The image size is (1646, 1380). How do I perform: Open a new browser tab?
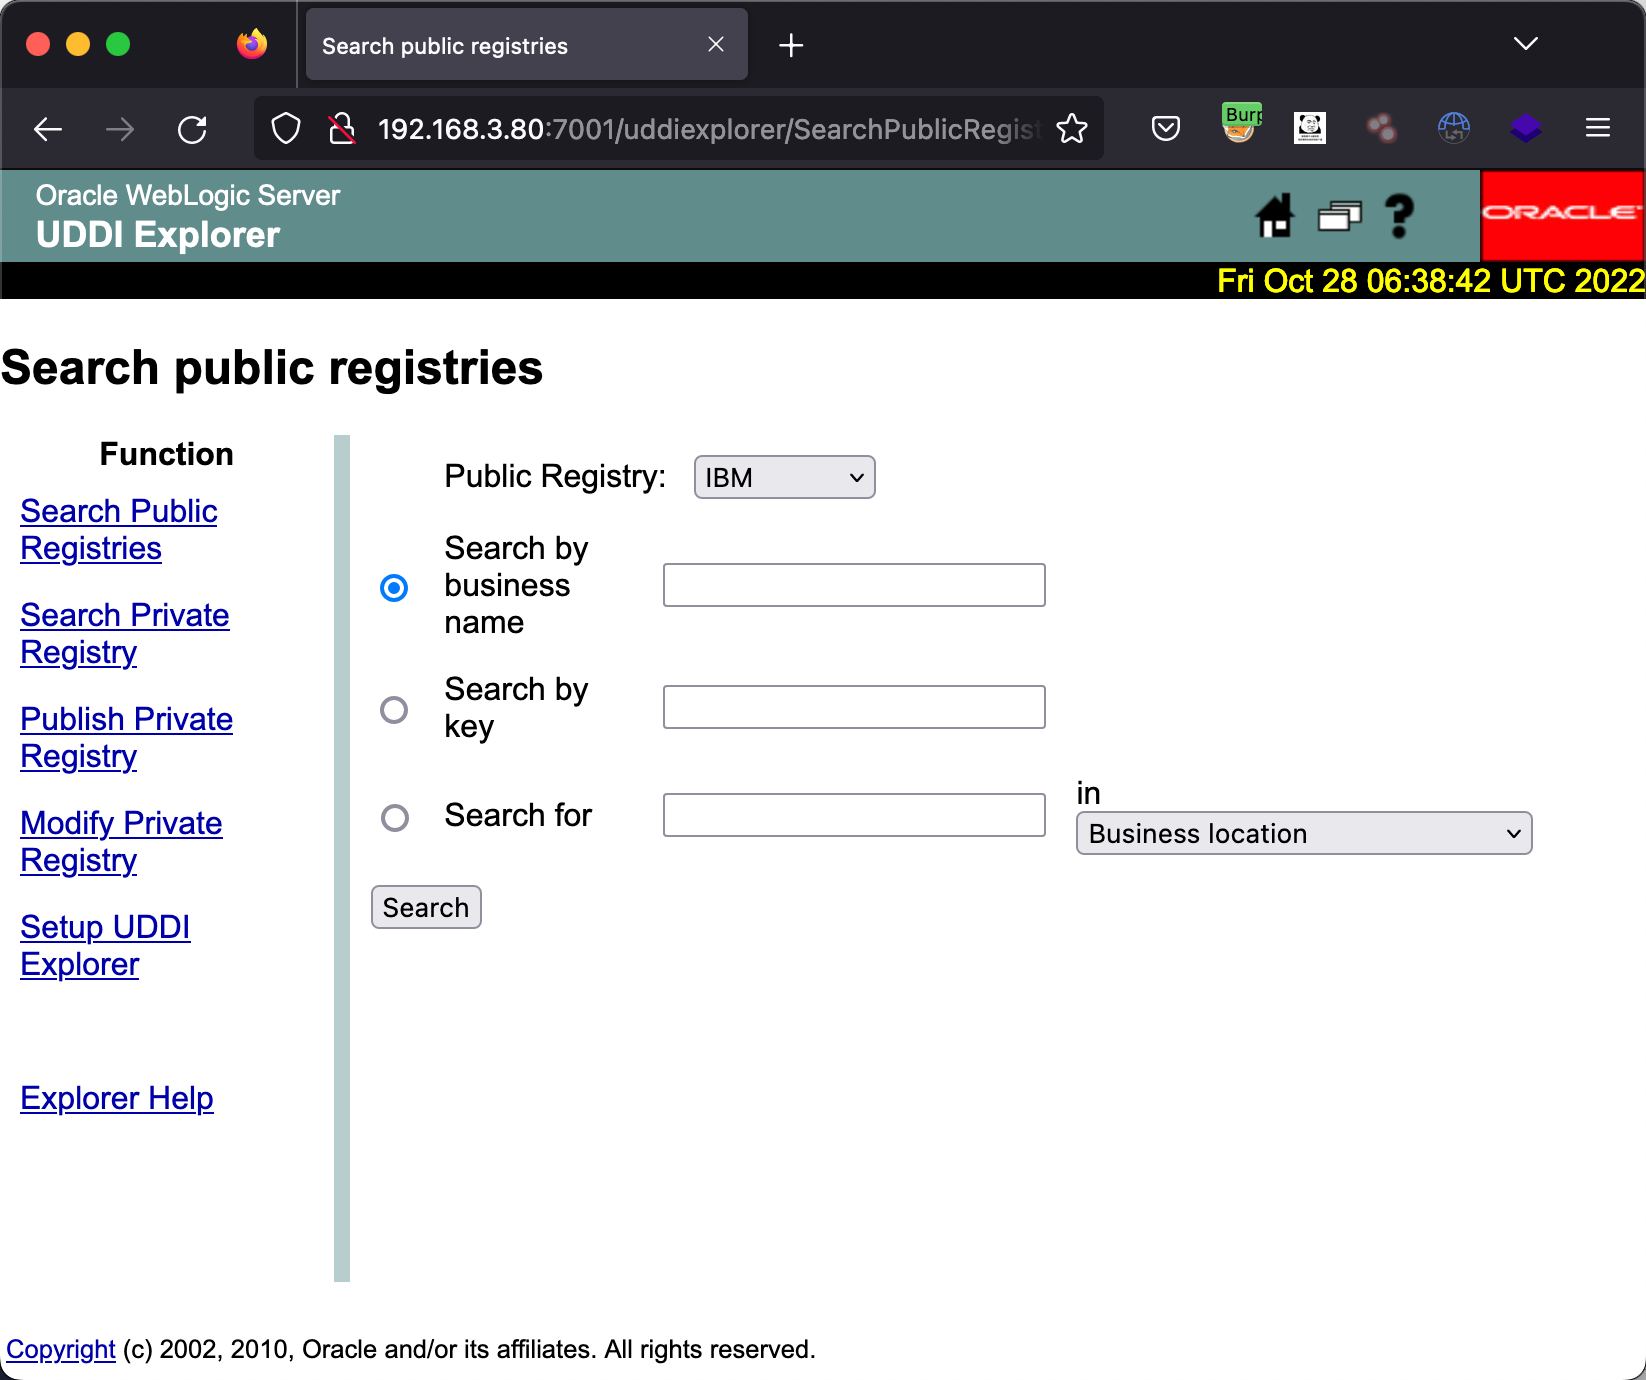pyautogui.click(x=791, y=46)
